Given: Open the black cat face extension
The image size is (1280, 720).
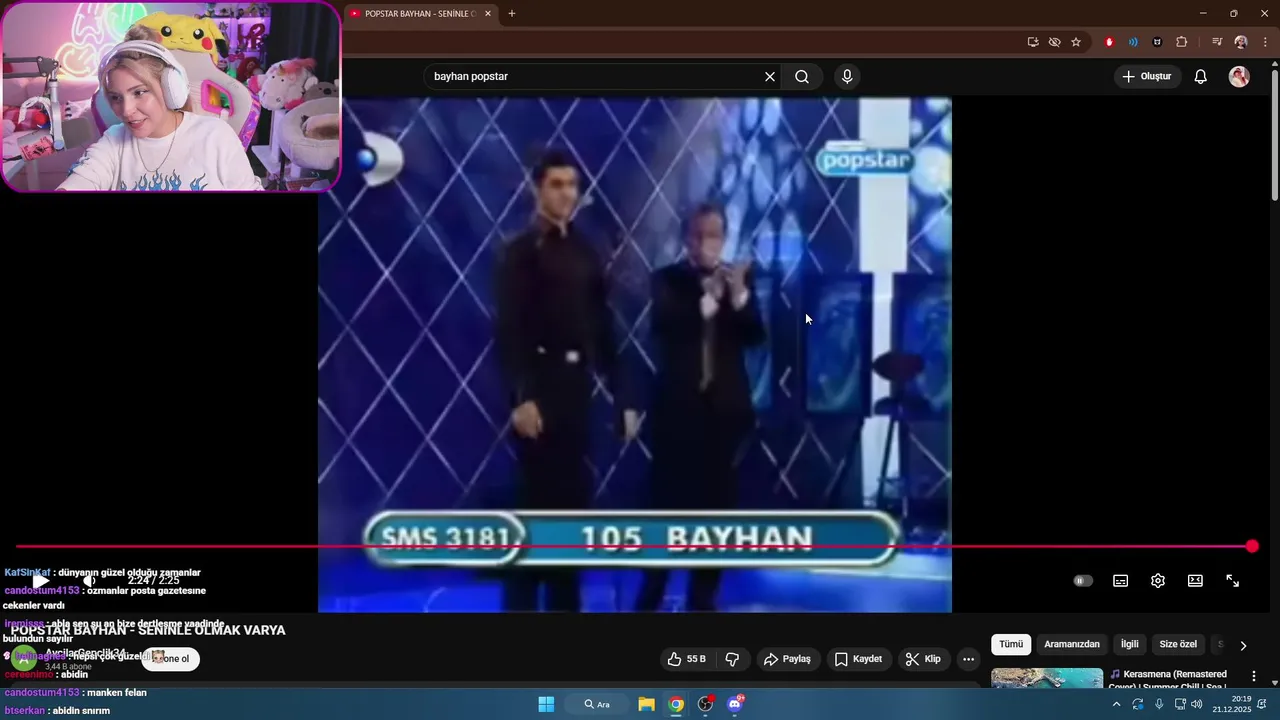Looking at the screenshot, I should click(1157, 42).
